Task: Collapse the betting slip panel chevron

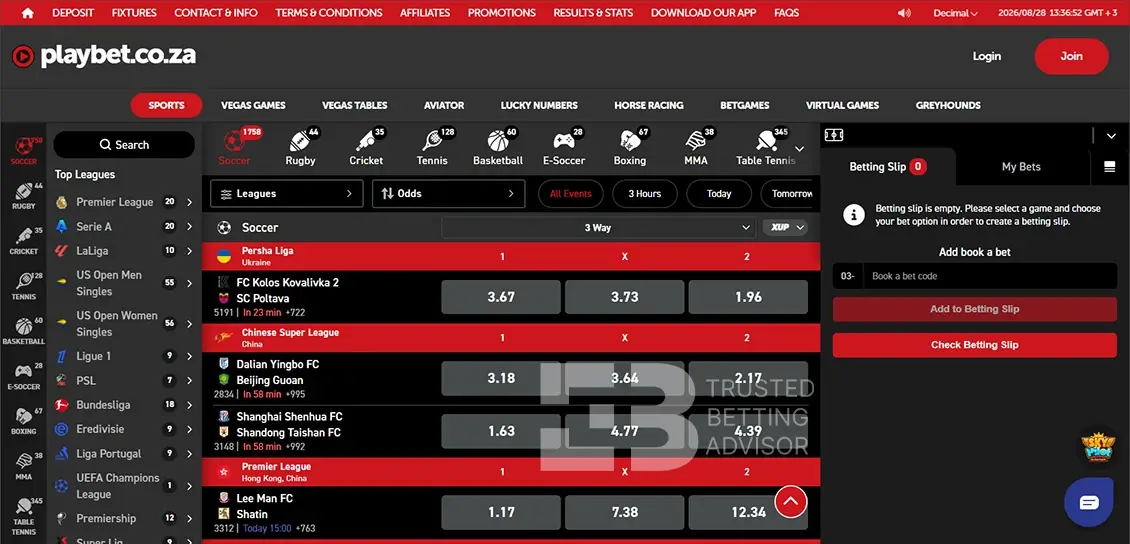Action: coord(1111,135)
